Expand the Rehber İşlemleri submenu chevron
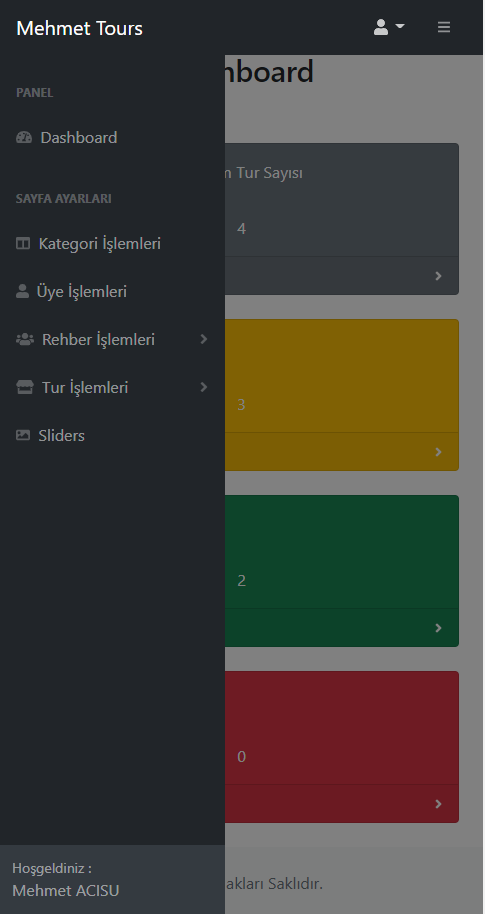This screenshot has width=485, height=914. coord(204,339)
